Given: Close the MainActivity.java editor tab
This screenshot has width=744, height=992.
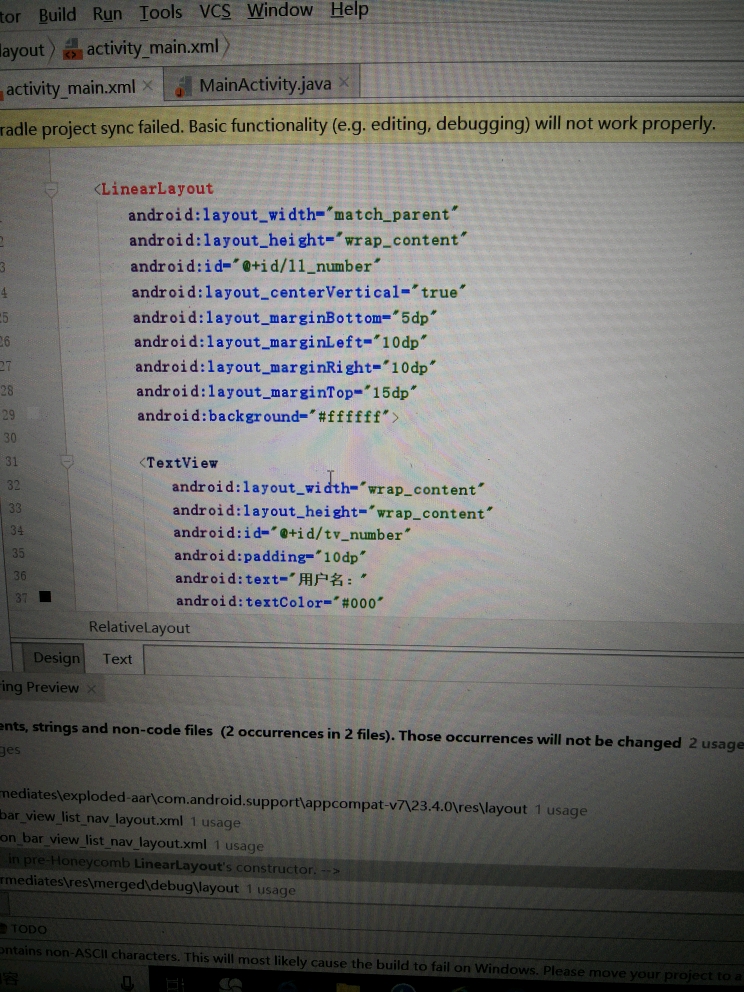Looking at the screenshot, I should [x=344, y=82].
